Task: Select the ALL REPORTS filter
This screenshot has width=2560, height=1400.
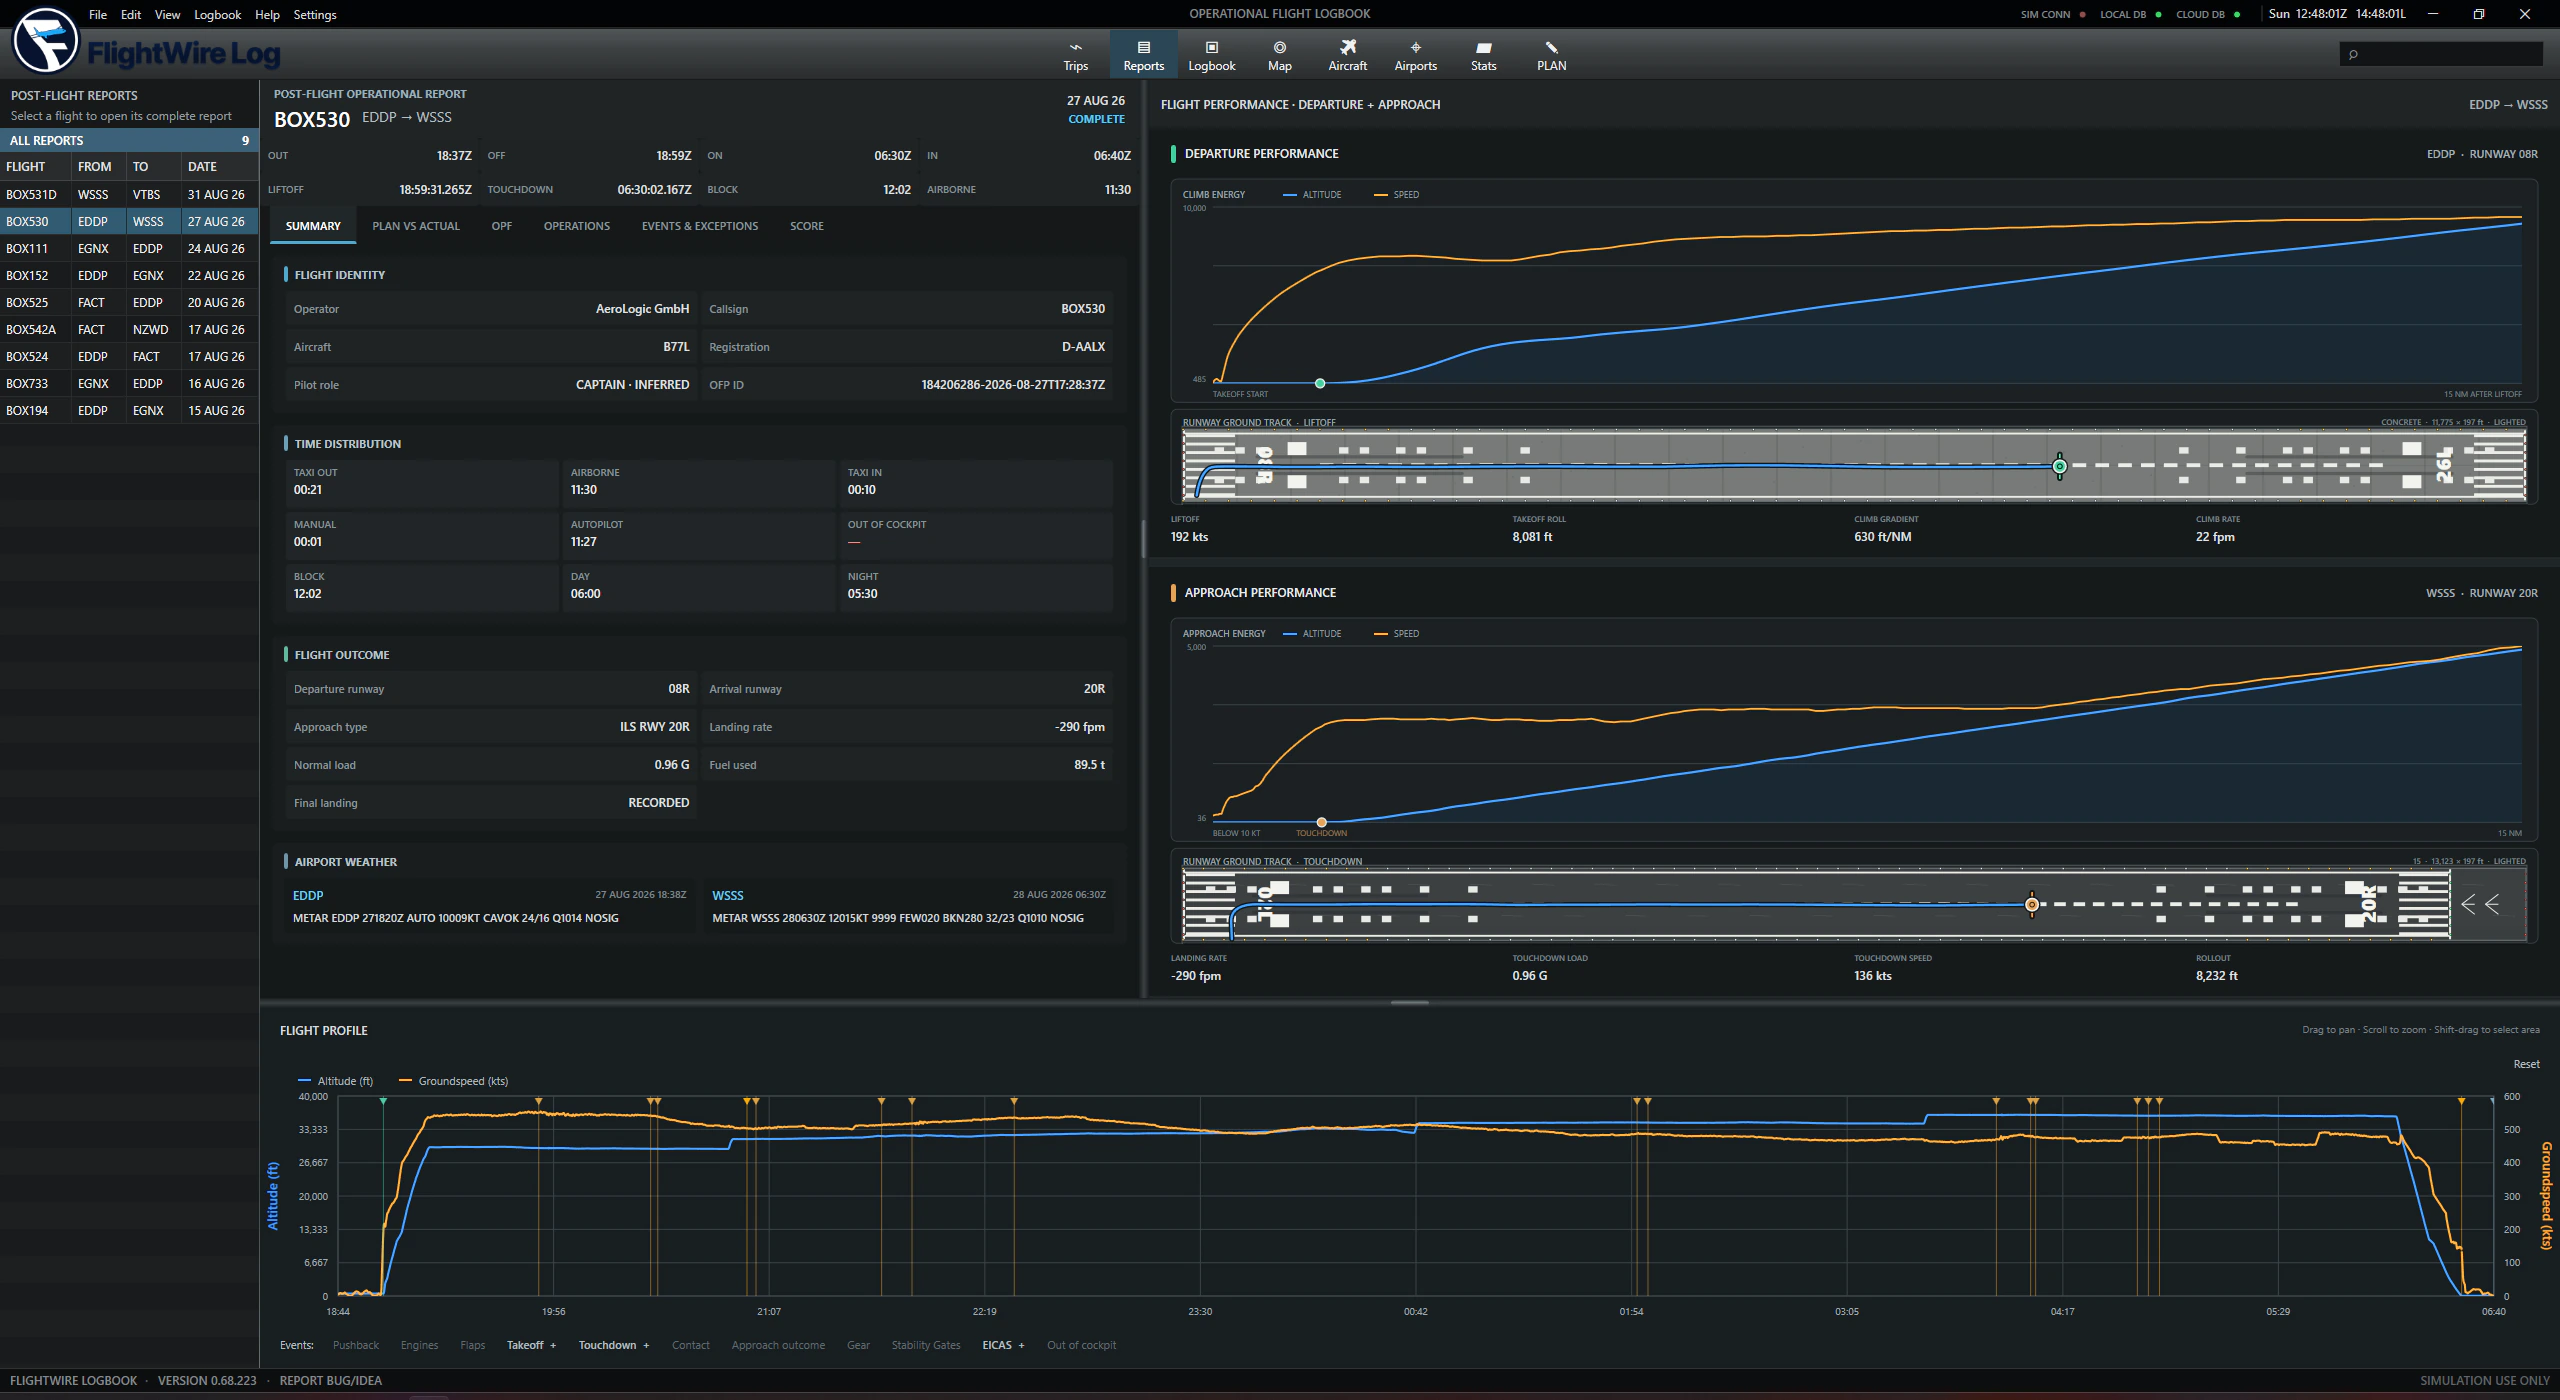Action: click(129, 140)
